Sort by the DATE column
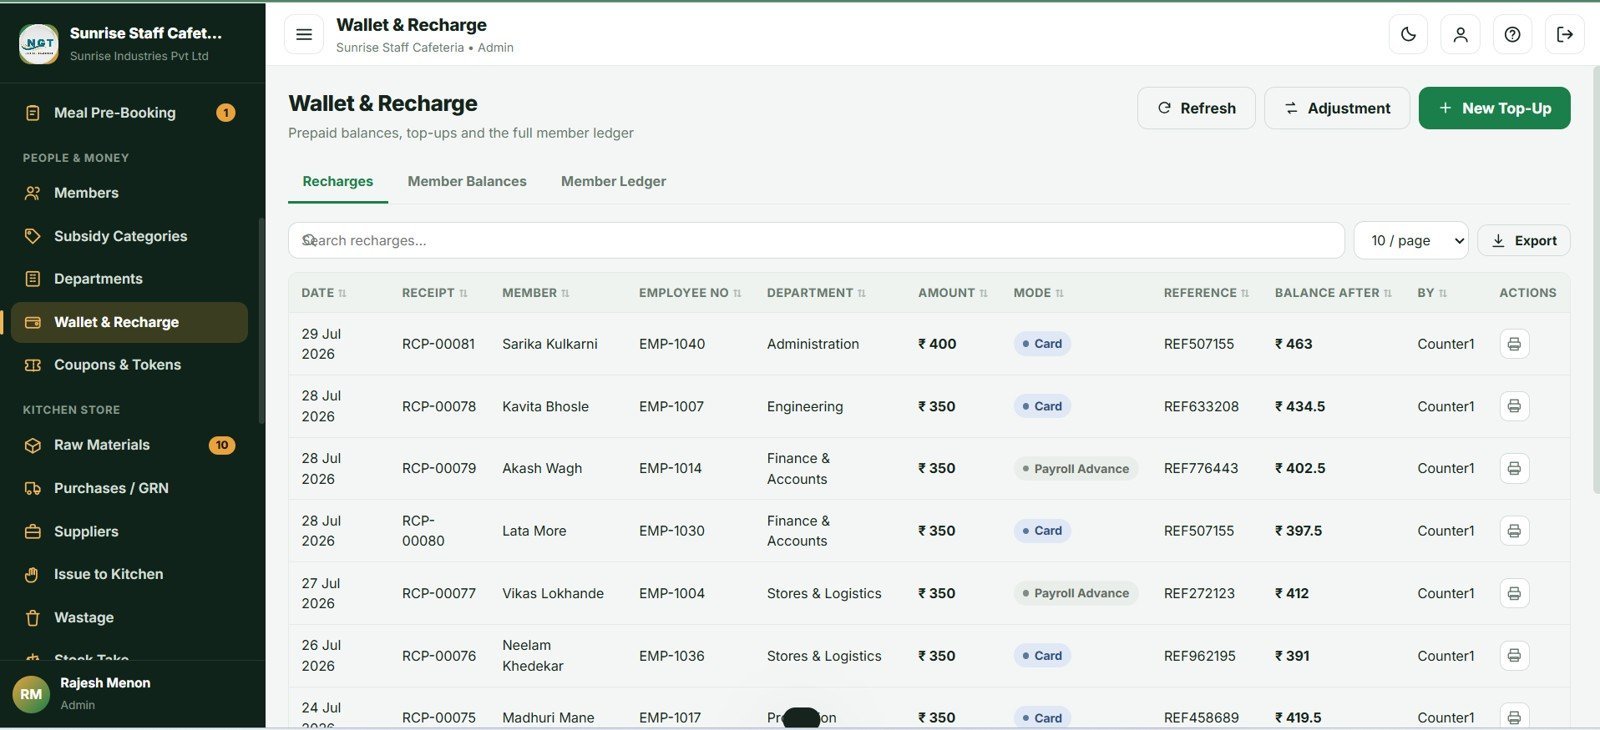This screenshot has height=730, width=1600. [x=324, y=293]
